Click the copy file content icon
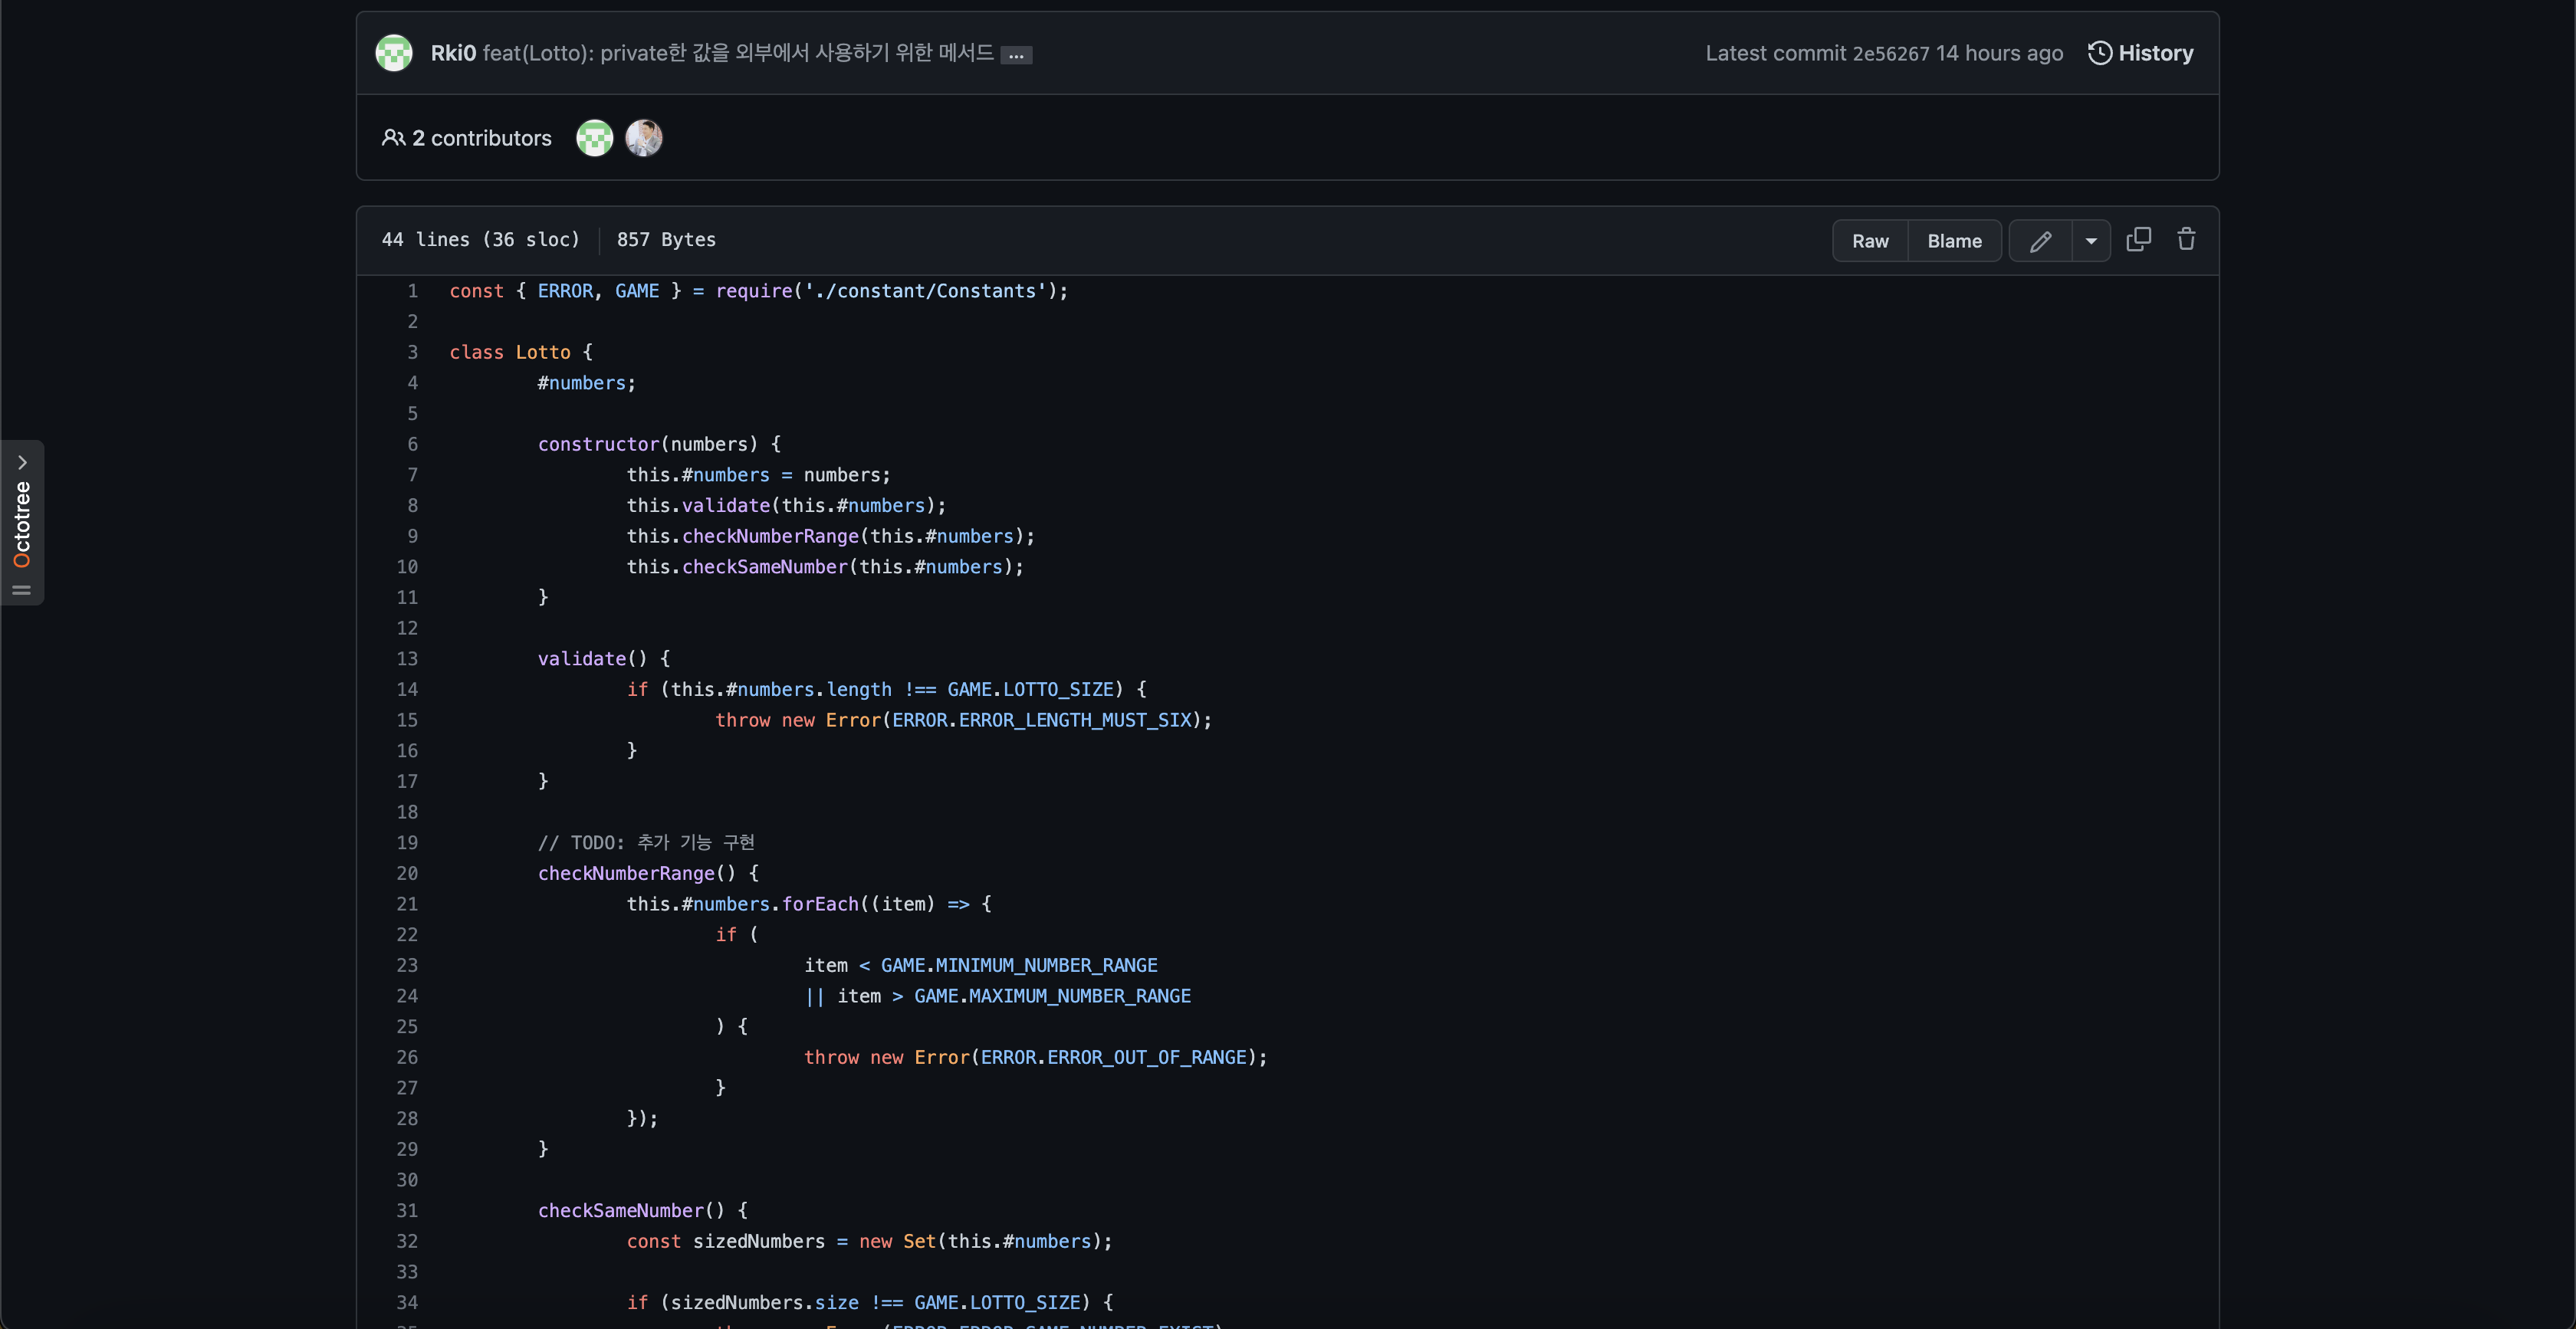Screen dimensions: 2576x1329 [2139, 239]
